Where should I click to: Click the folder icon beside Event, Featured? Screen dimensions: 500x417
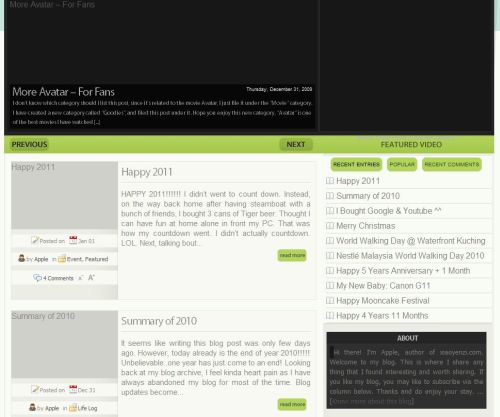click(x=62, y=259)
